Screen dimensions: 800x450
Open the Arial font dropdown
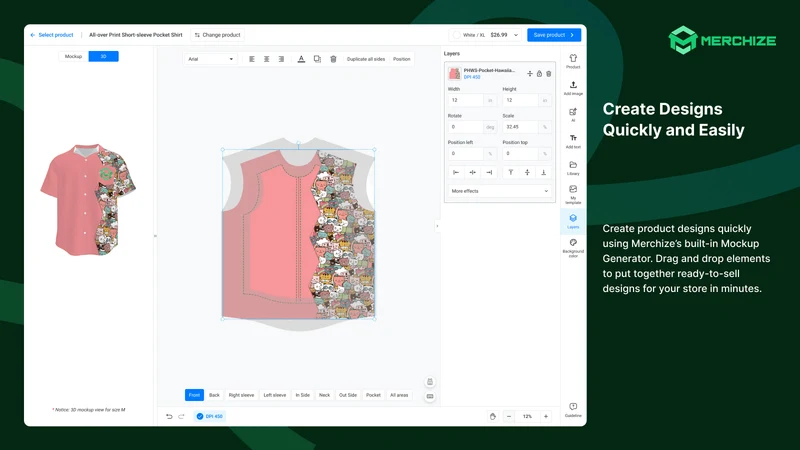[x=210, y=59]
